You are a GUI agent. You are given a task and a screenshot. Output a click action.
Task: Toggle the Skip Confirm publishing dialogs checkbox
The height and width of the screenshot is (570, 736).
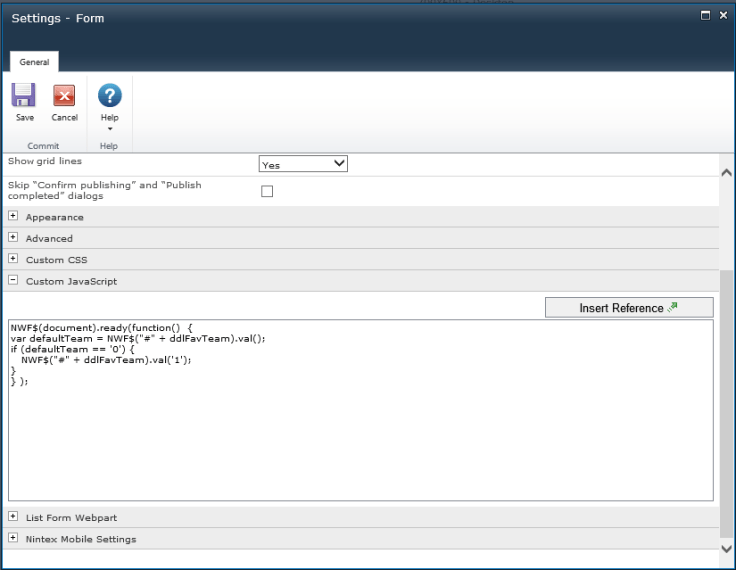[x=267, y=191]
